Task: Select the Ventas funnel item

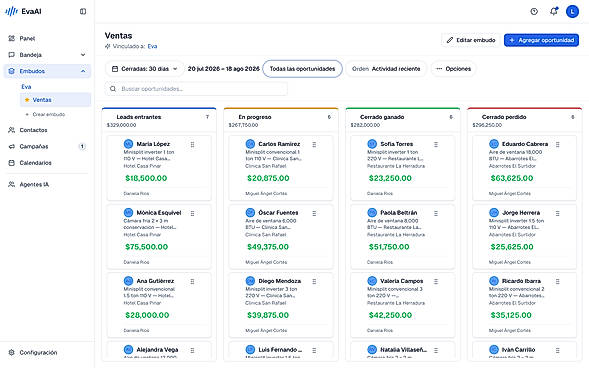Action: tap(55, 100)
